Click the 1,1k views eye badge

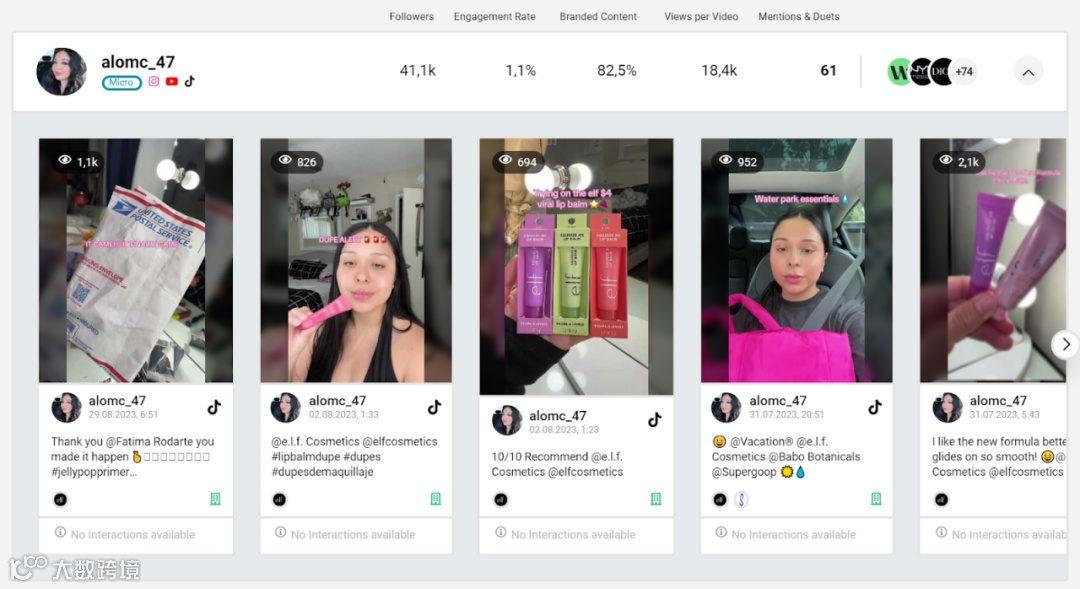[x=79, y=161]
